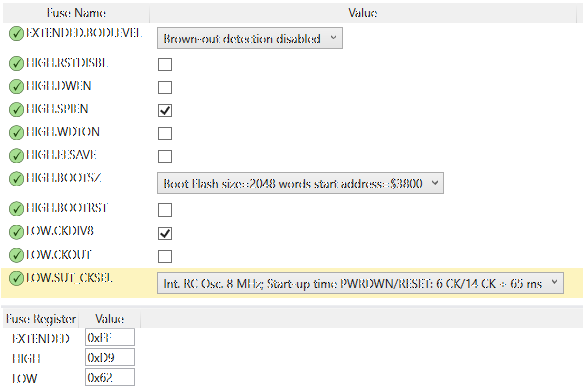Click the LOW register label
Viewport: 583px width, 388px height.
[x=25, y=379]
